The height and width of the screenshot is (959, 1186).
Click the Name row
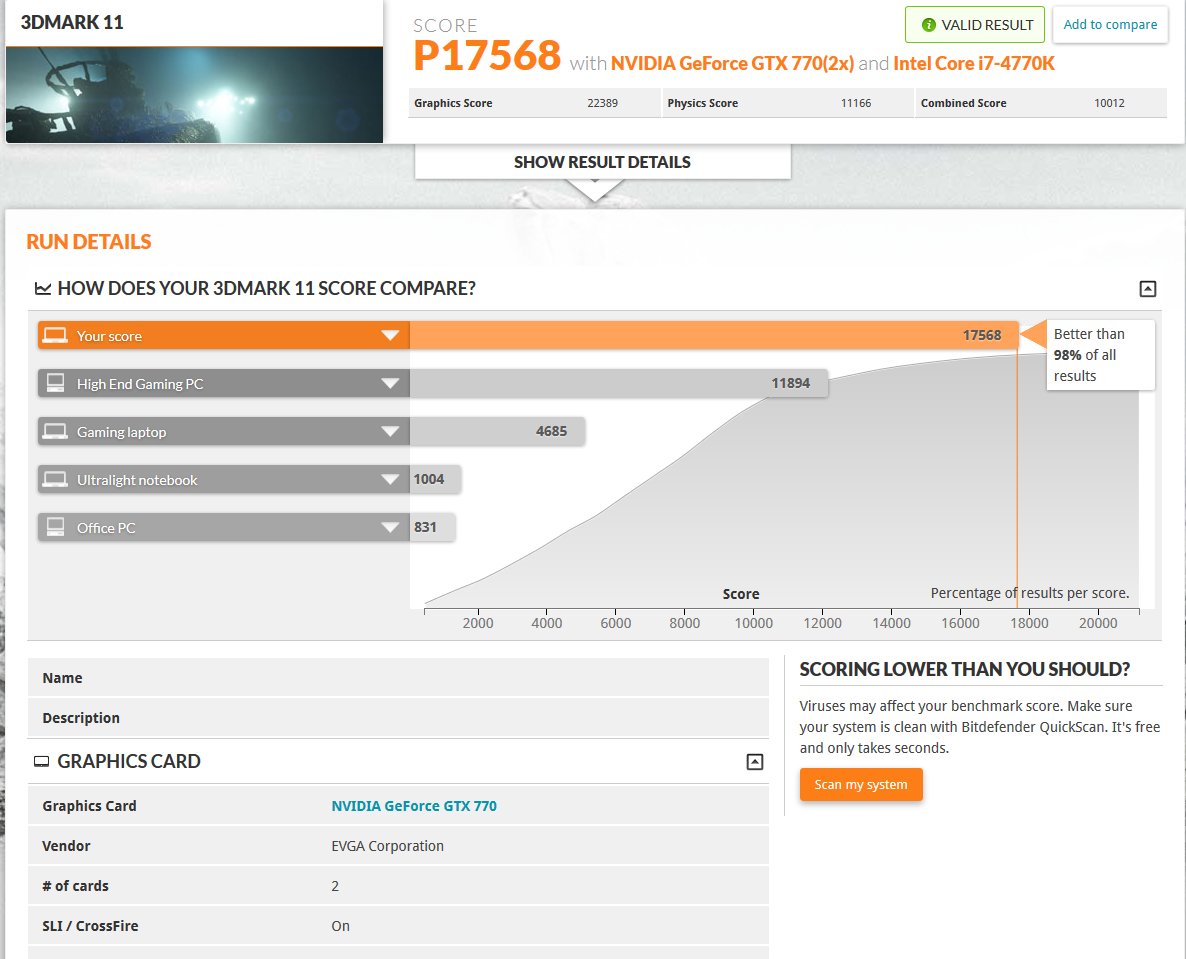click(398, 678)
